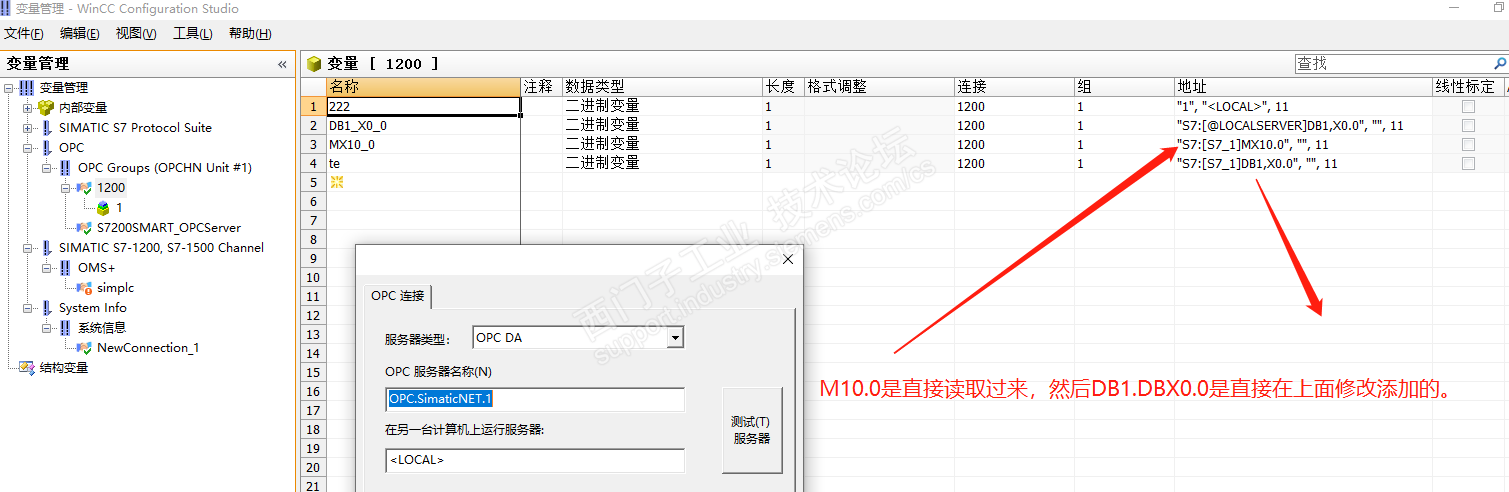Screen dimensions: 1509x492
Task: Click the OPC channel driver icon
Action: tap(46, 148)
